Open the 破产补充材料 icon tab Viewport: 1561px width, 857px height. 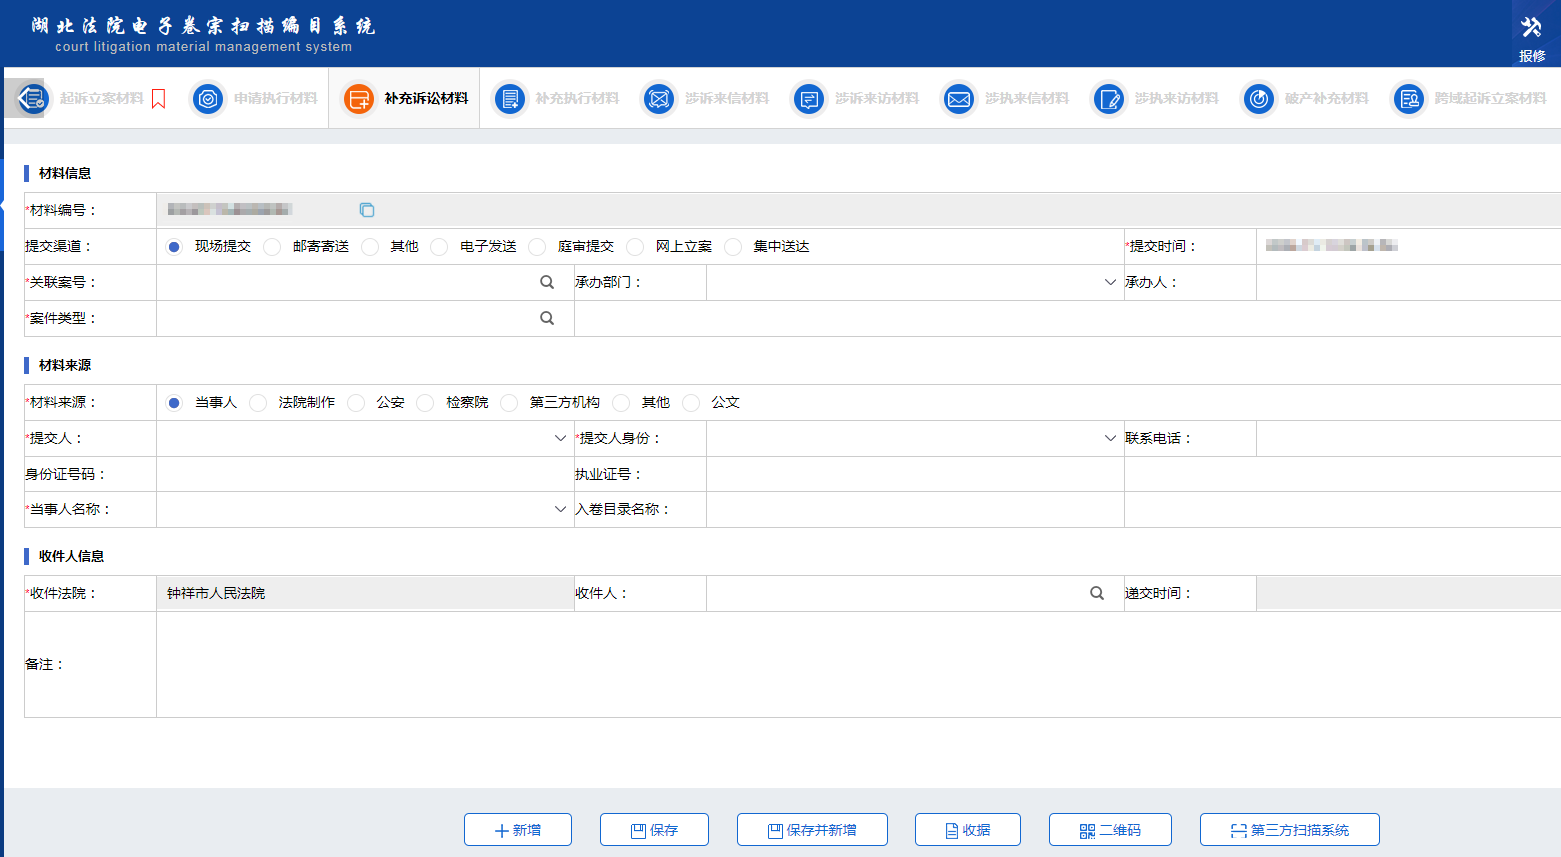(1259, 99)
